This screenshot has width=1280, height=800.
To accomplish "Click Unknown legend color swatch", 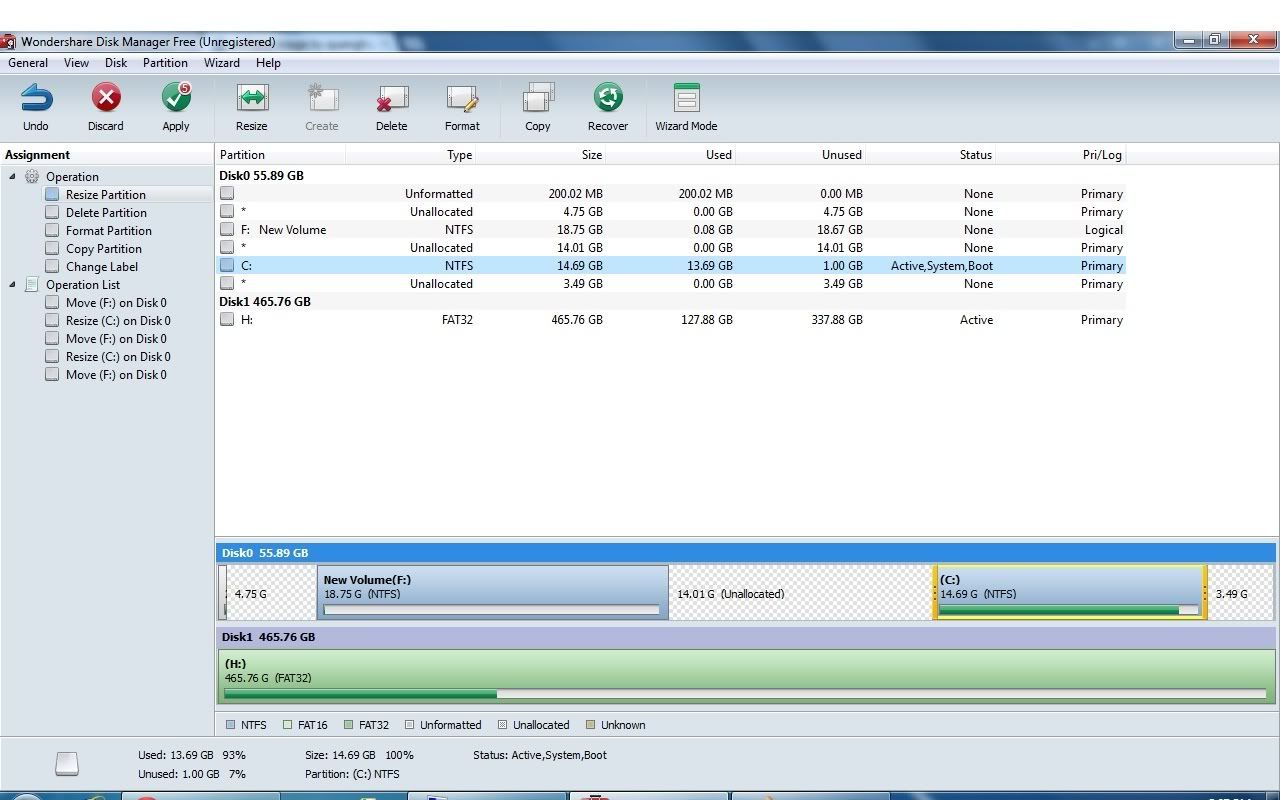I will (590, 725).
